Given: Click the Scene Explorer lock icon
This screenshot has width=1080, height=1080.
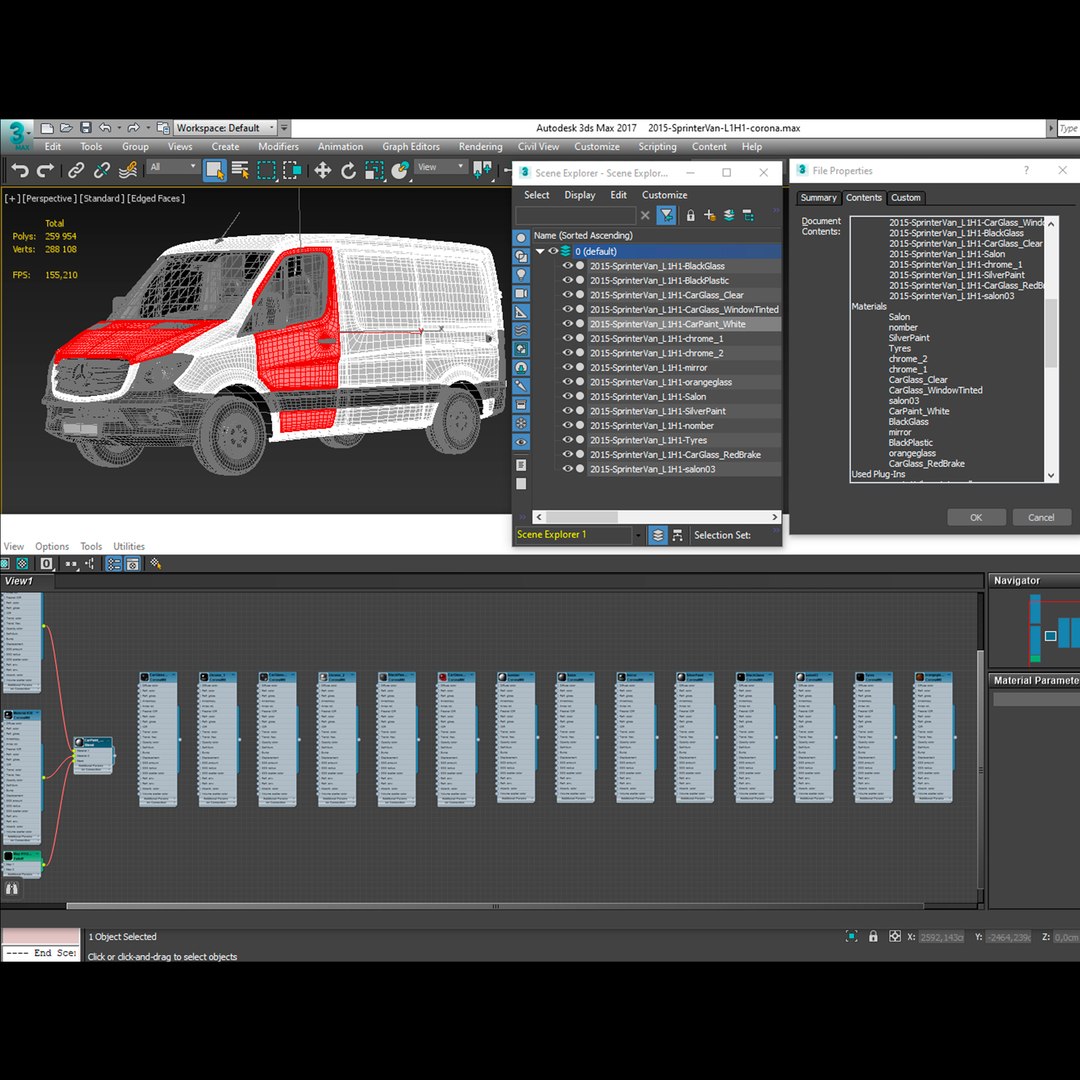Looking at the screenshot, I should coord(690,216).
